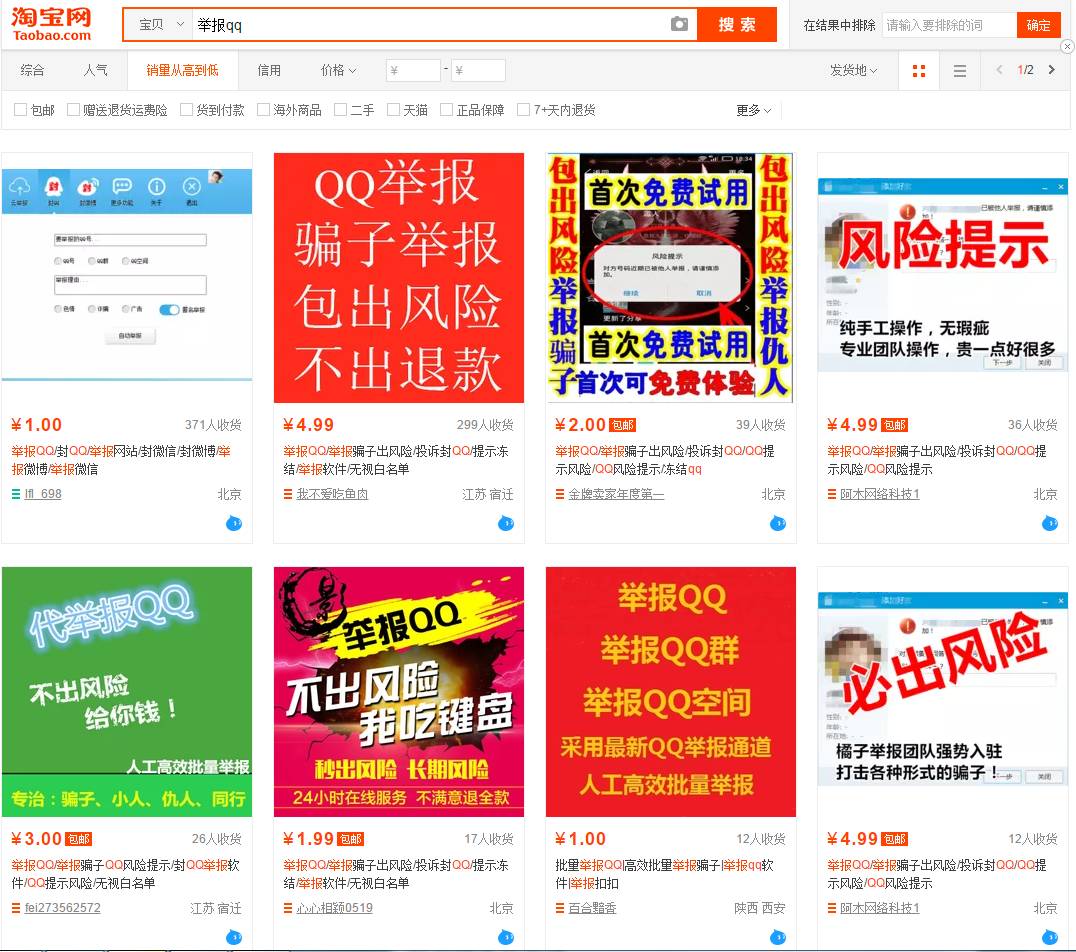Open seller link lfl_698
This screenshot has width=1076, height=952.
pyautogui.click(x=43, y=494)
